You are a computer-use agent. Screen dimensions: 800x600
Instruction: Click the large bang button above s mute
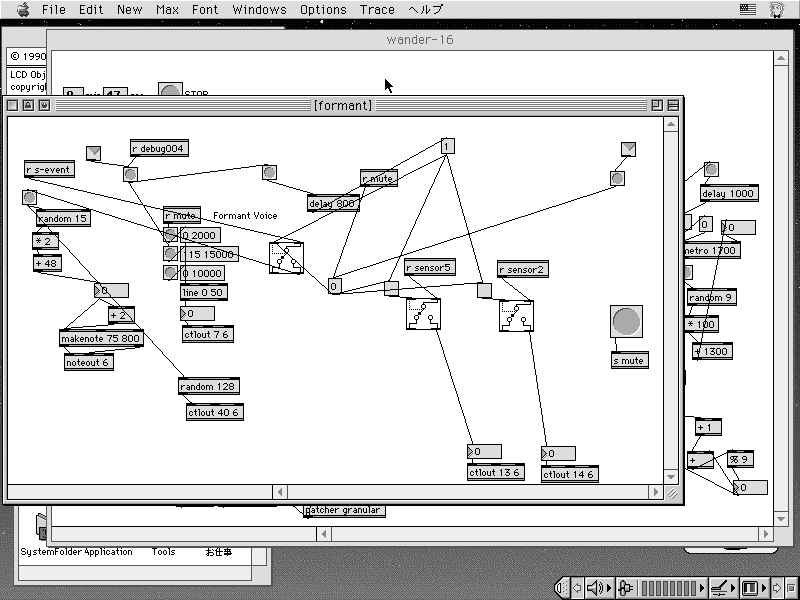pyautogui.click(x=626, y=321)
